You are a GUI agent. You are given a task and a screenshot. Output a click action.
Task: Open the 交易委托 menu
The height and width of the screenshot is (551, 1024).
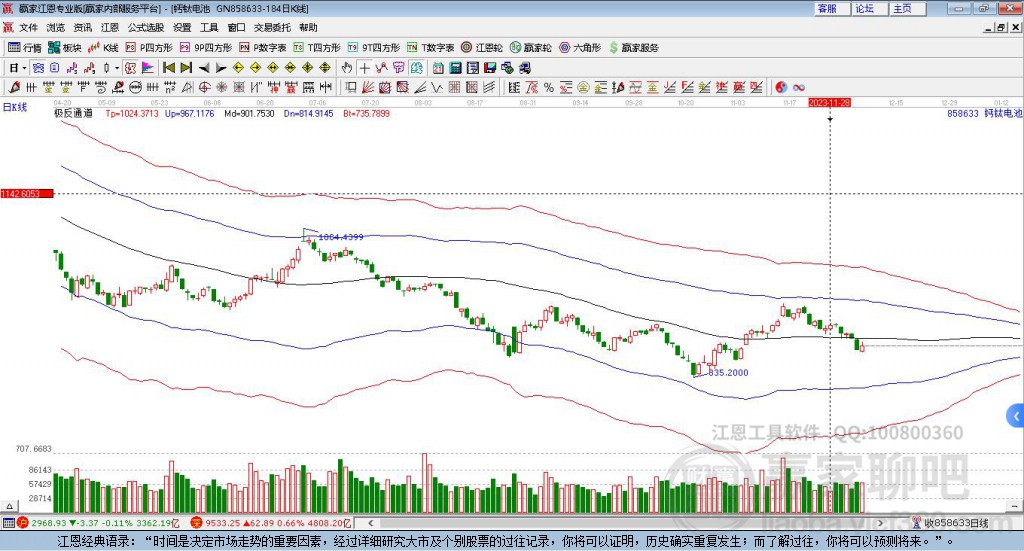[x=272, y=27]
